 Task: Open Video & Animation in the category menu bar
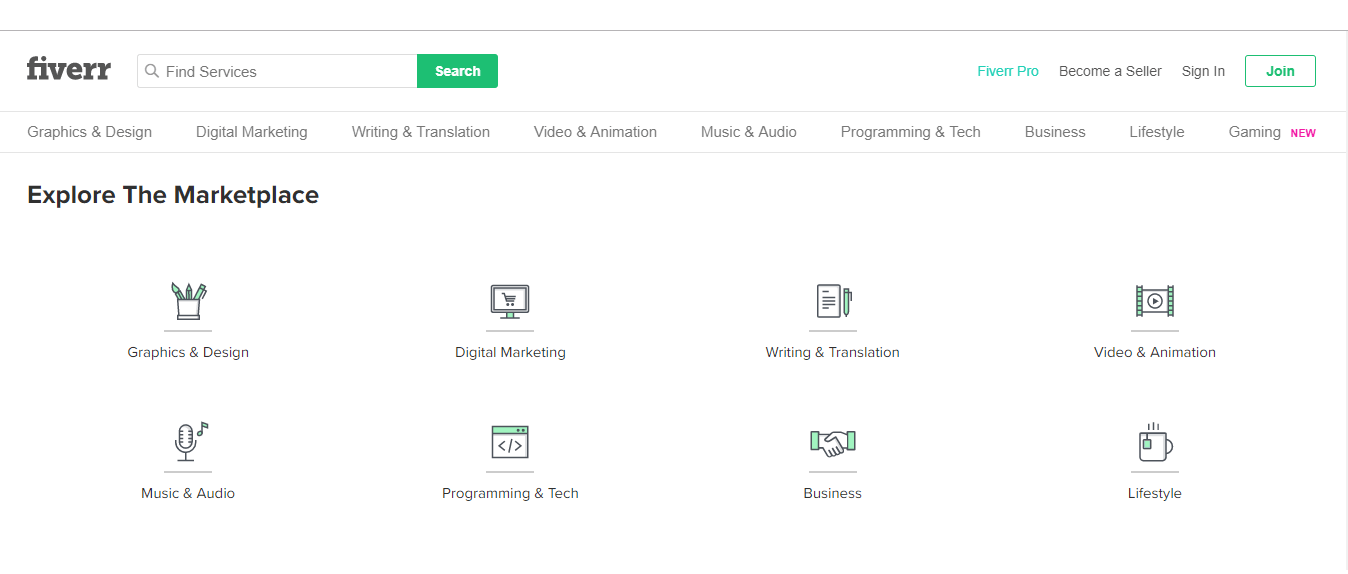tap(595, 132)
